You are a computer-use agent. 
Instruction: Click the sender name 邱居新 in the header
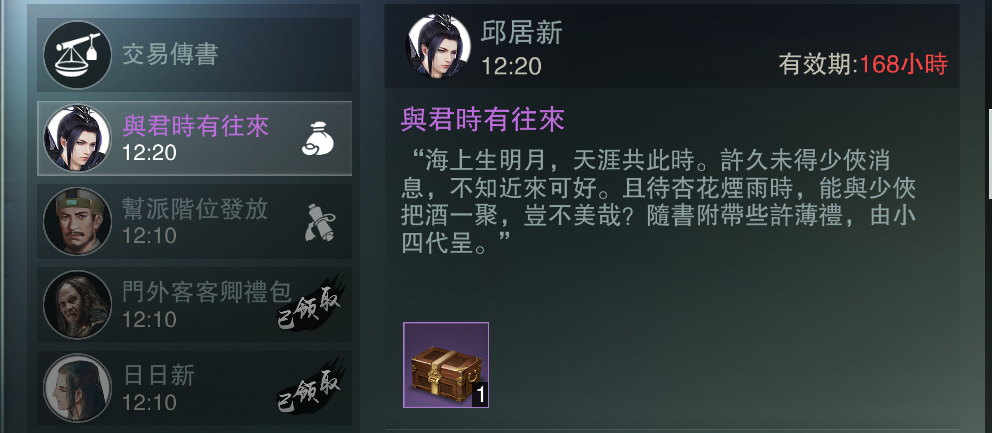[521, 33]
